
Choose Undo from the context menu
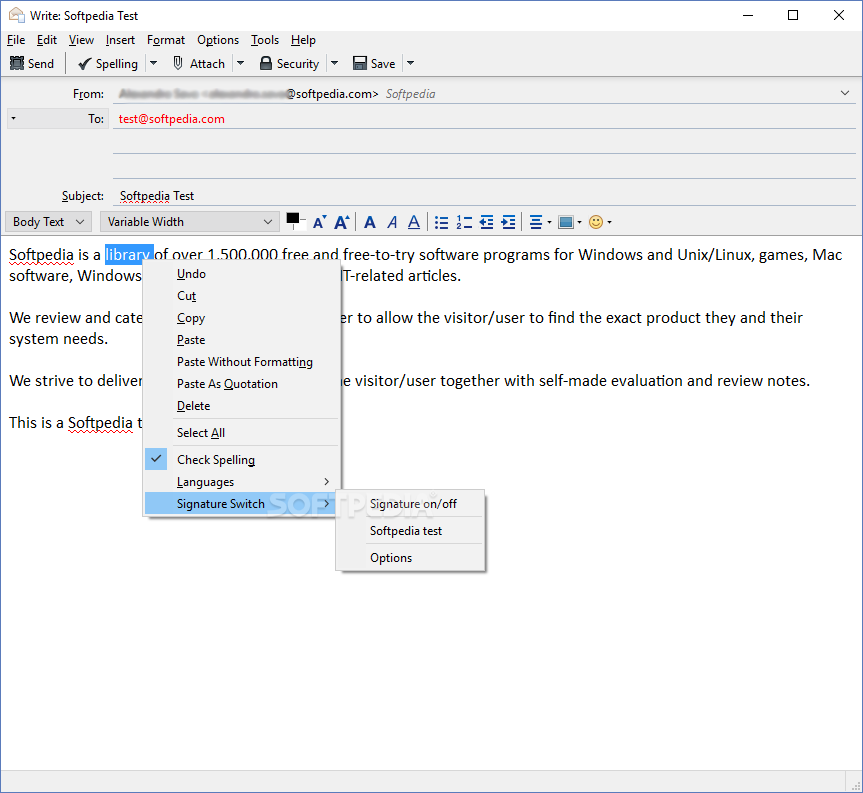pos(242,274)
